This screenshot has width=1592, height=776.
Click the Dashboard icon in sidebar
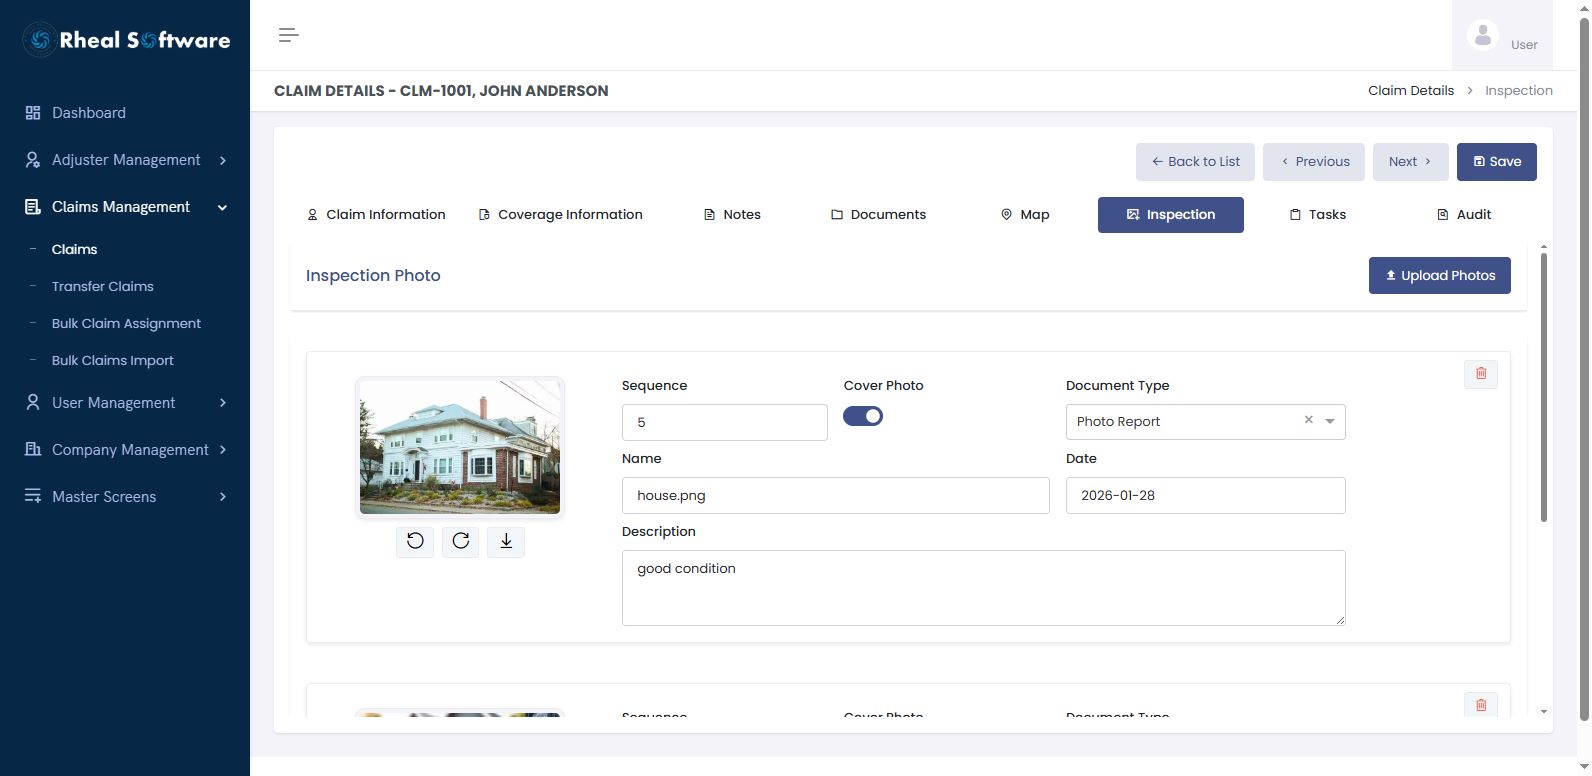pyautogui.click(x=33, y=113)
